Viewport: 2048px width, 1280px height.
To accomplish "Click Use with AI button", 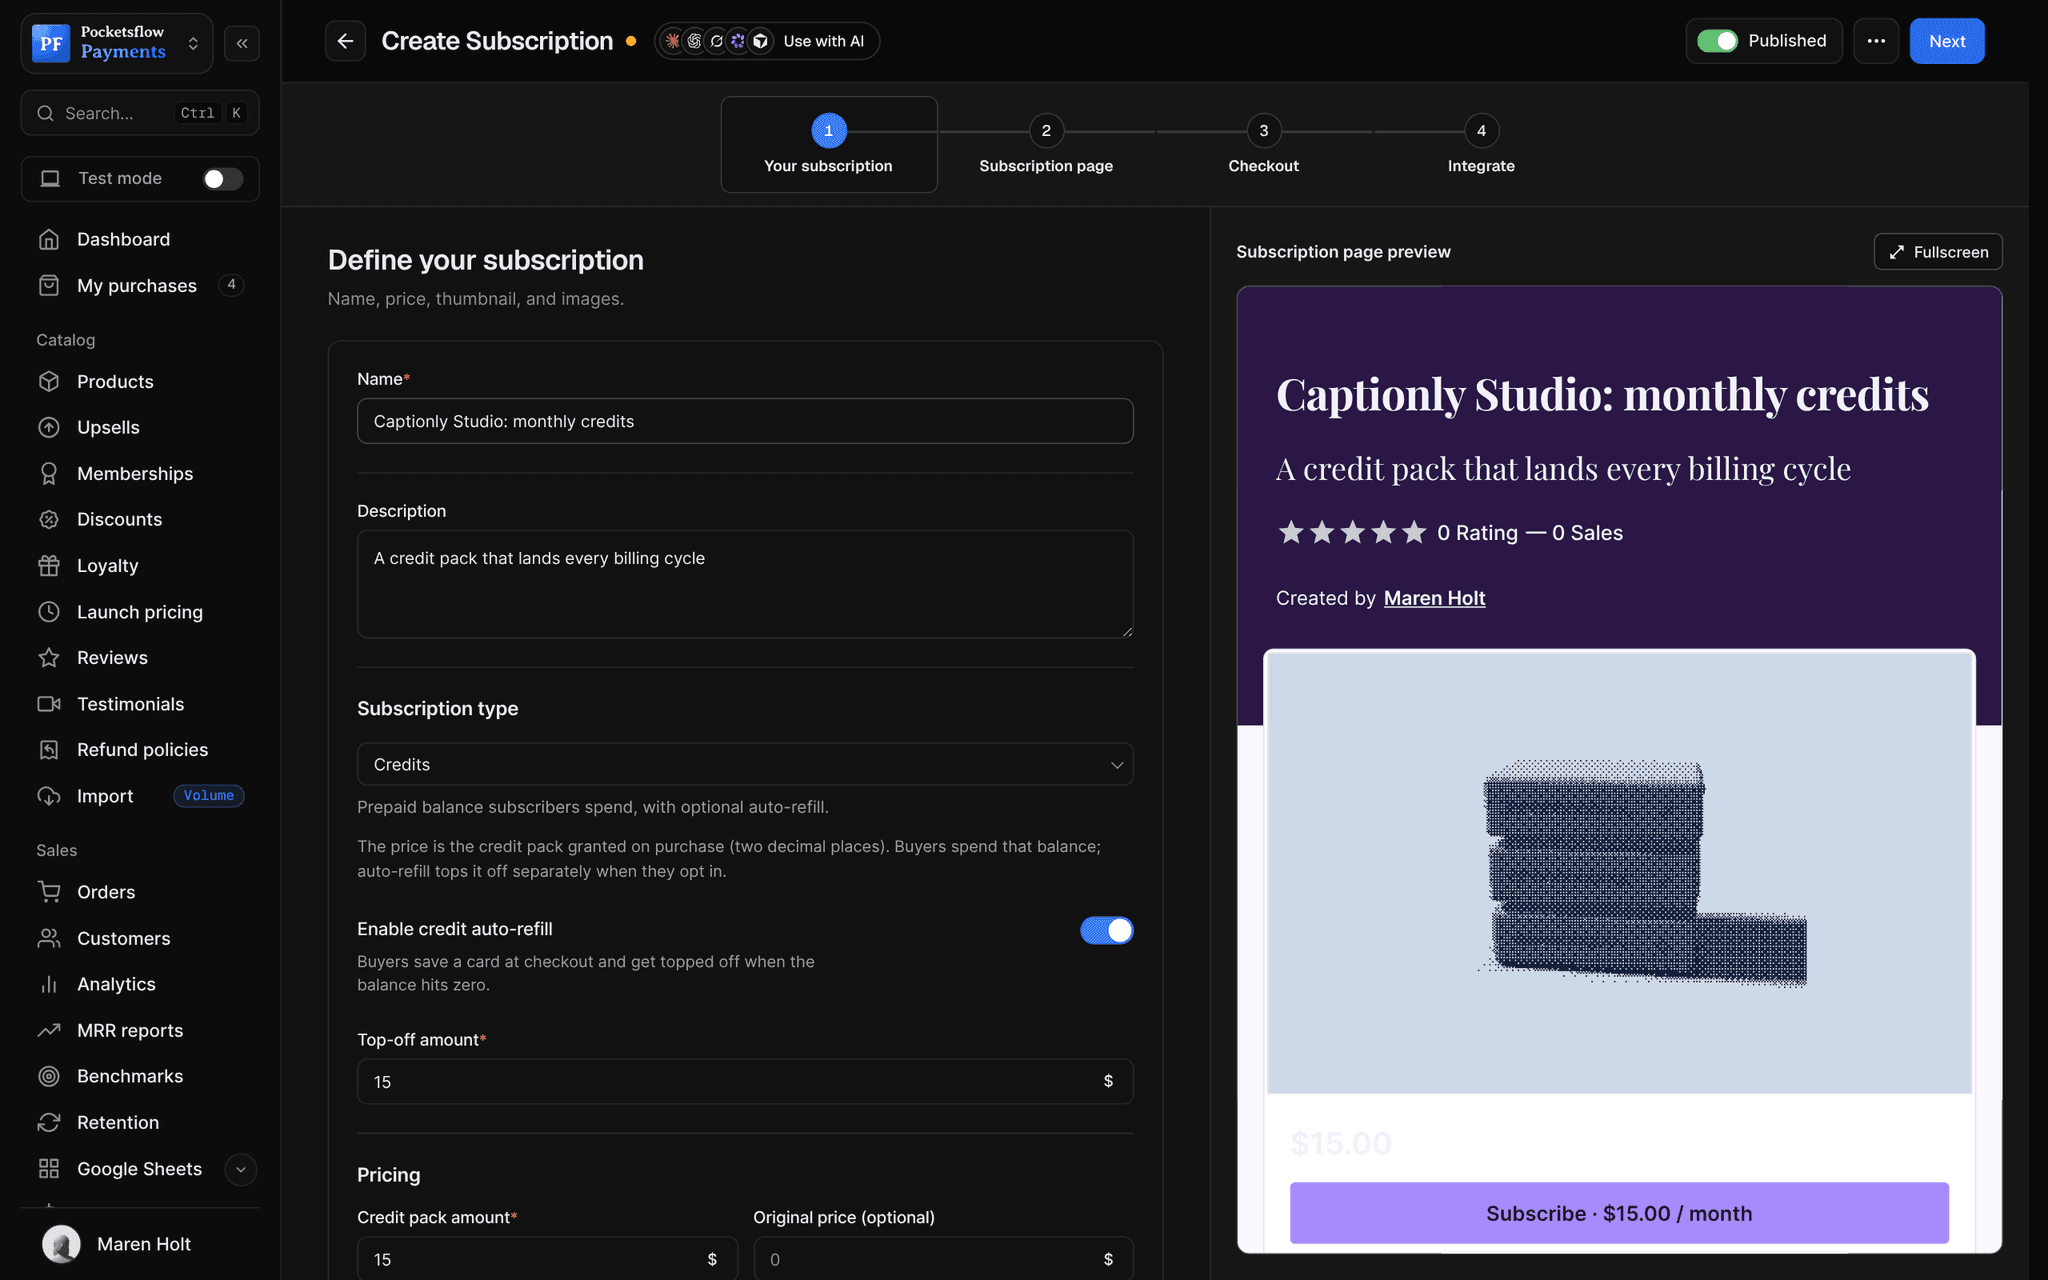I will click(767, 41).
